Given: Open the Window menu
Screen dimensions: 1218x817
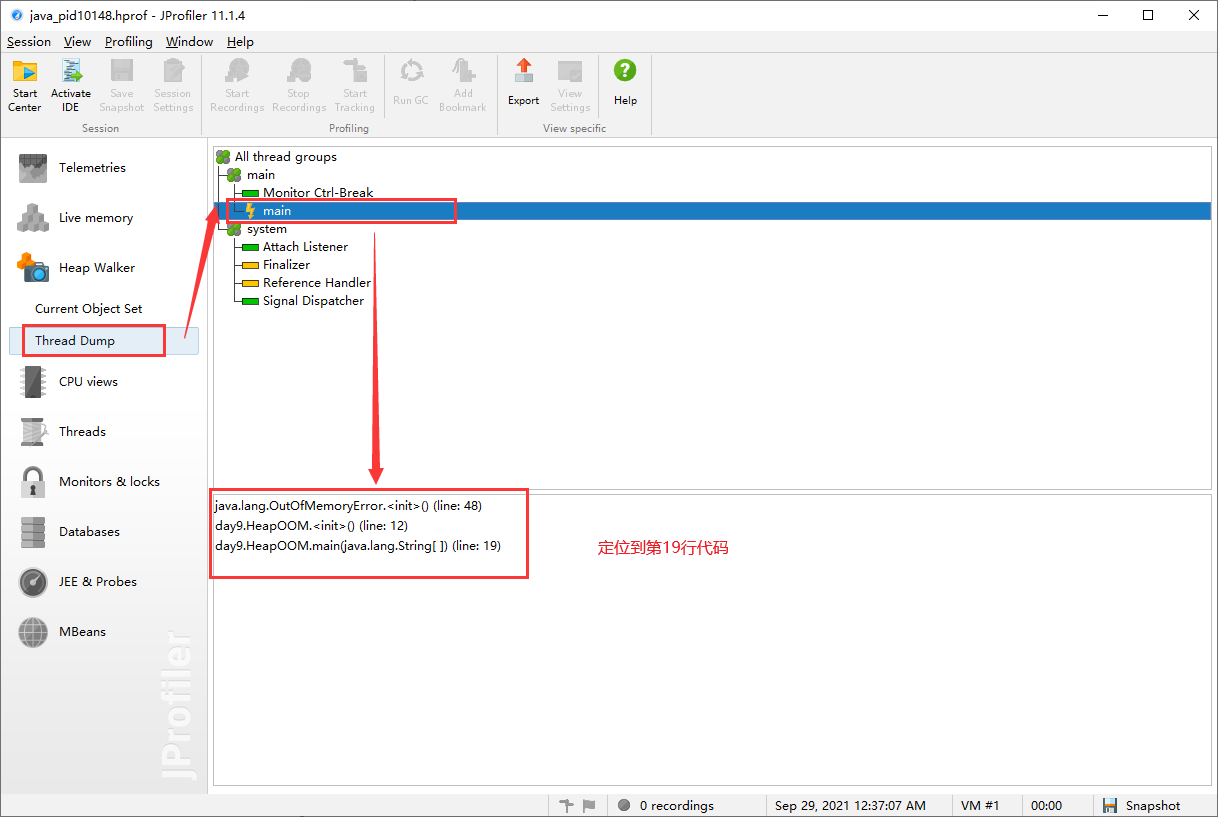Looking at the screenshot, I should pyautogui.click(x=189, y=42).
